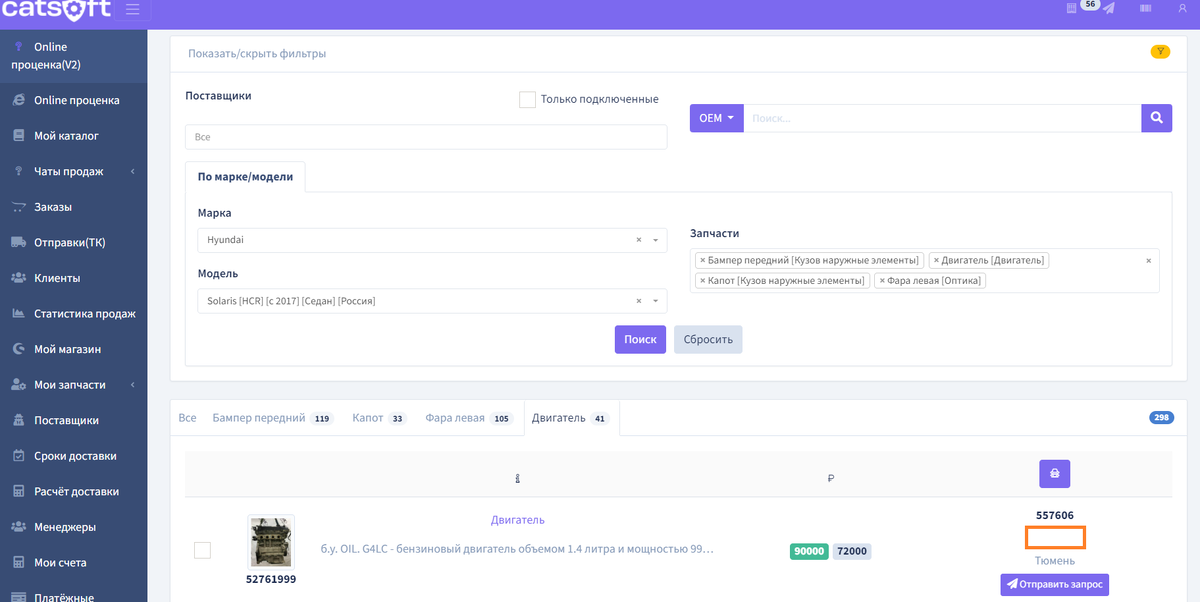Viewport: 1200px width, 602px height.
Task: Switch to Бампер передний tab
Action: [x=273, y=418]
